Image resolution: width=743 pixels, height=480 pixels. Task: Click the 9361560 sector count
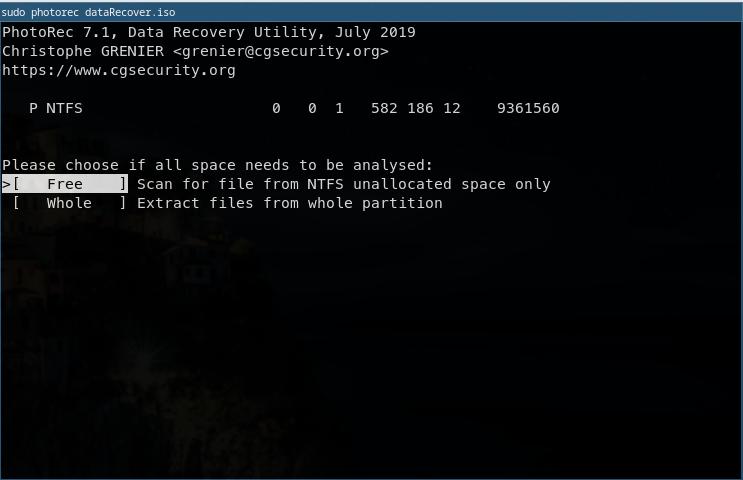pos(528,108)
